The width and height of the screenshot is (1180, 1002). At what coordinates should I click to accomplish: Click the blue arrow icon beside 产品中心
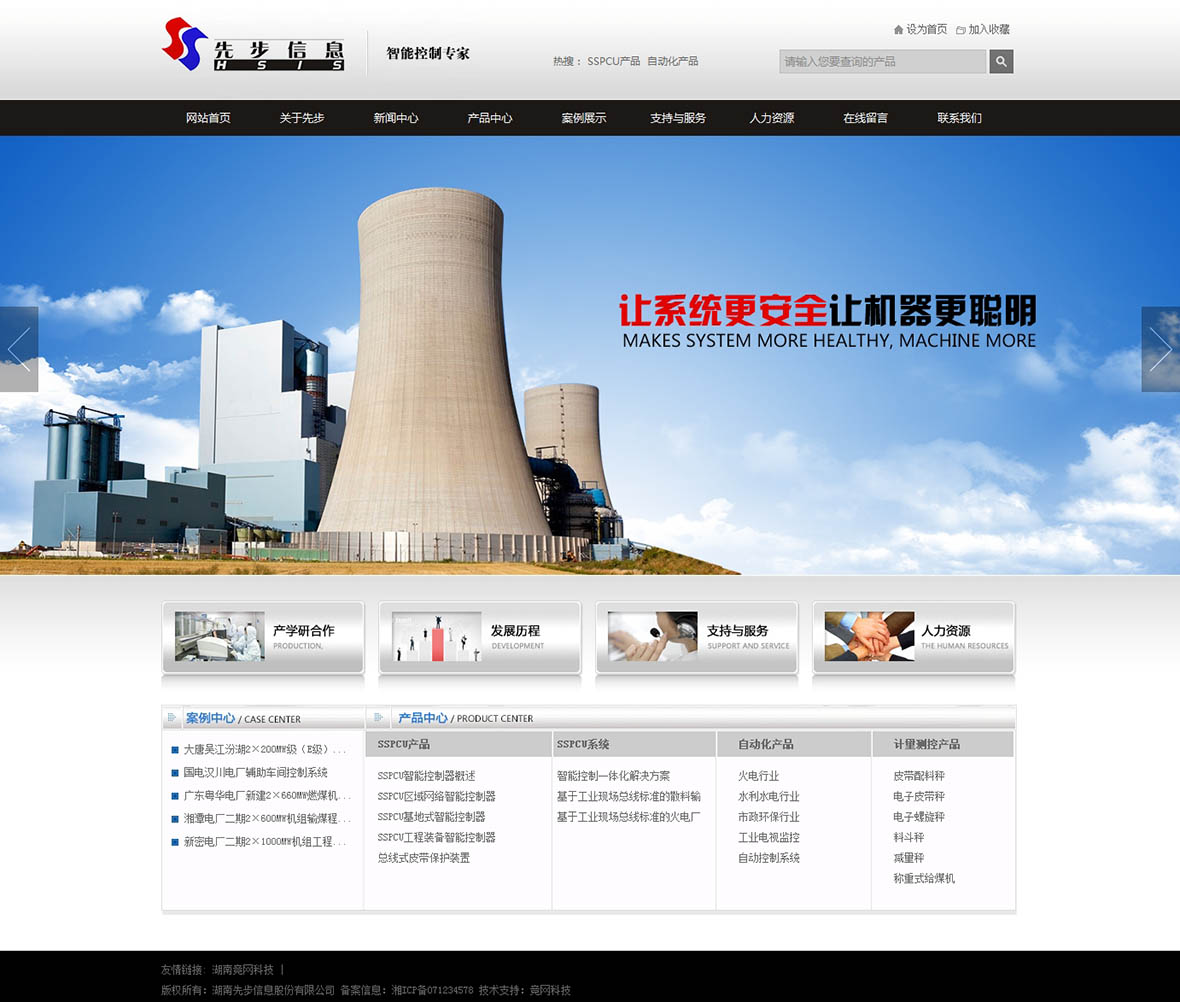(x=378, y=717)
